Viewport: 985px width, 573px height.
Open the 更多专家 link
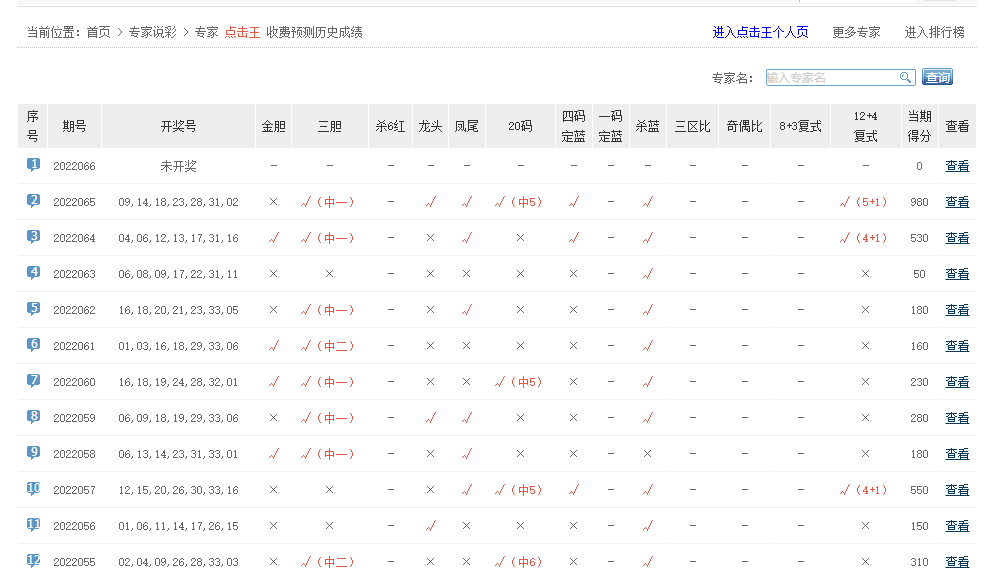coord(856,32)
